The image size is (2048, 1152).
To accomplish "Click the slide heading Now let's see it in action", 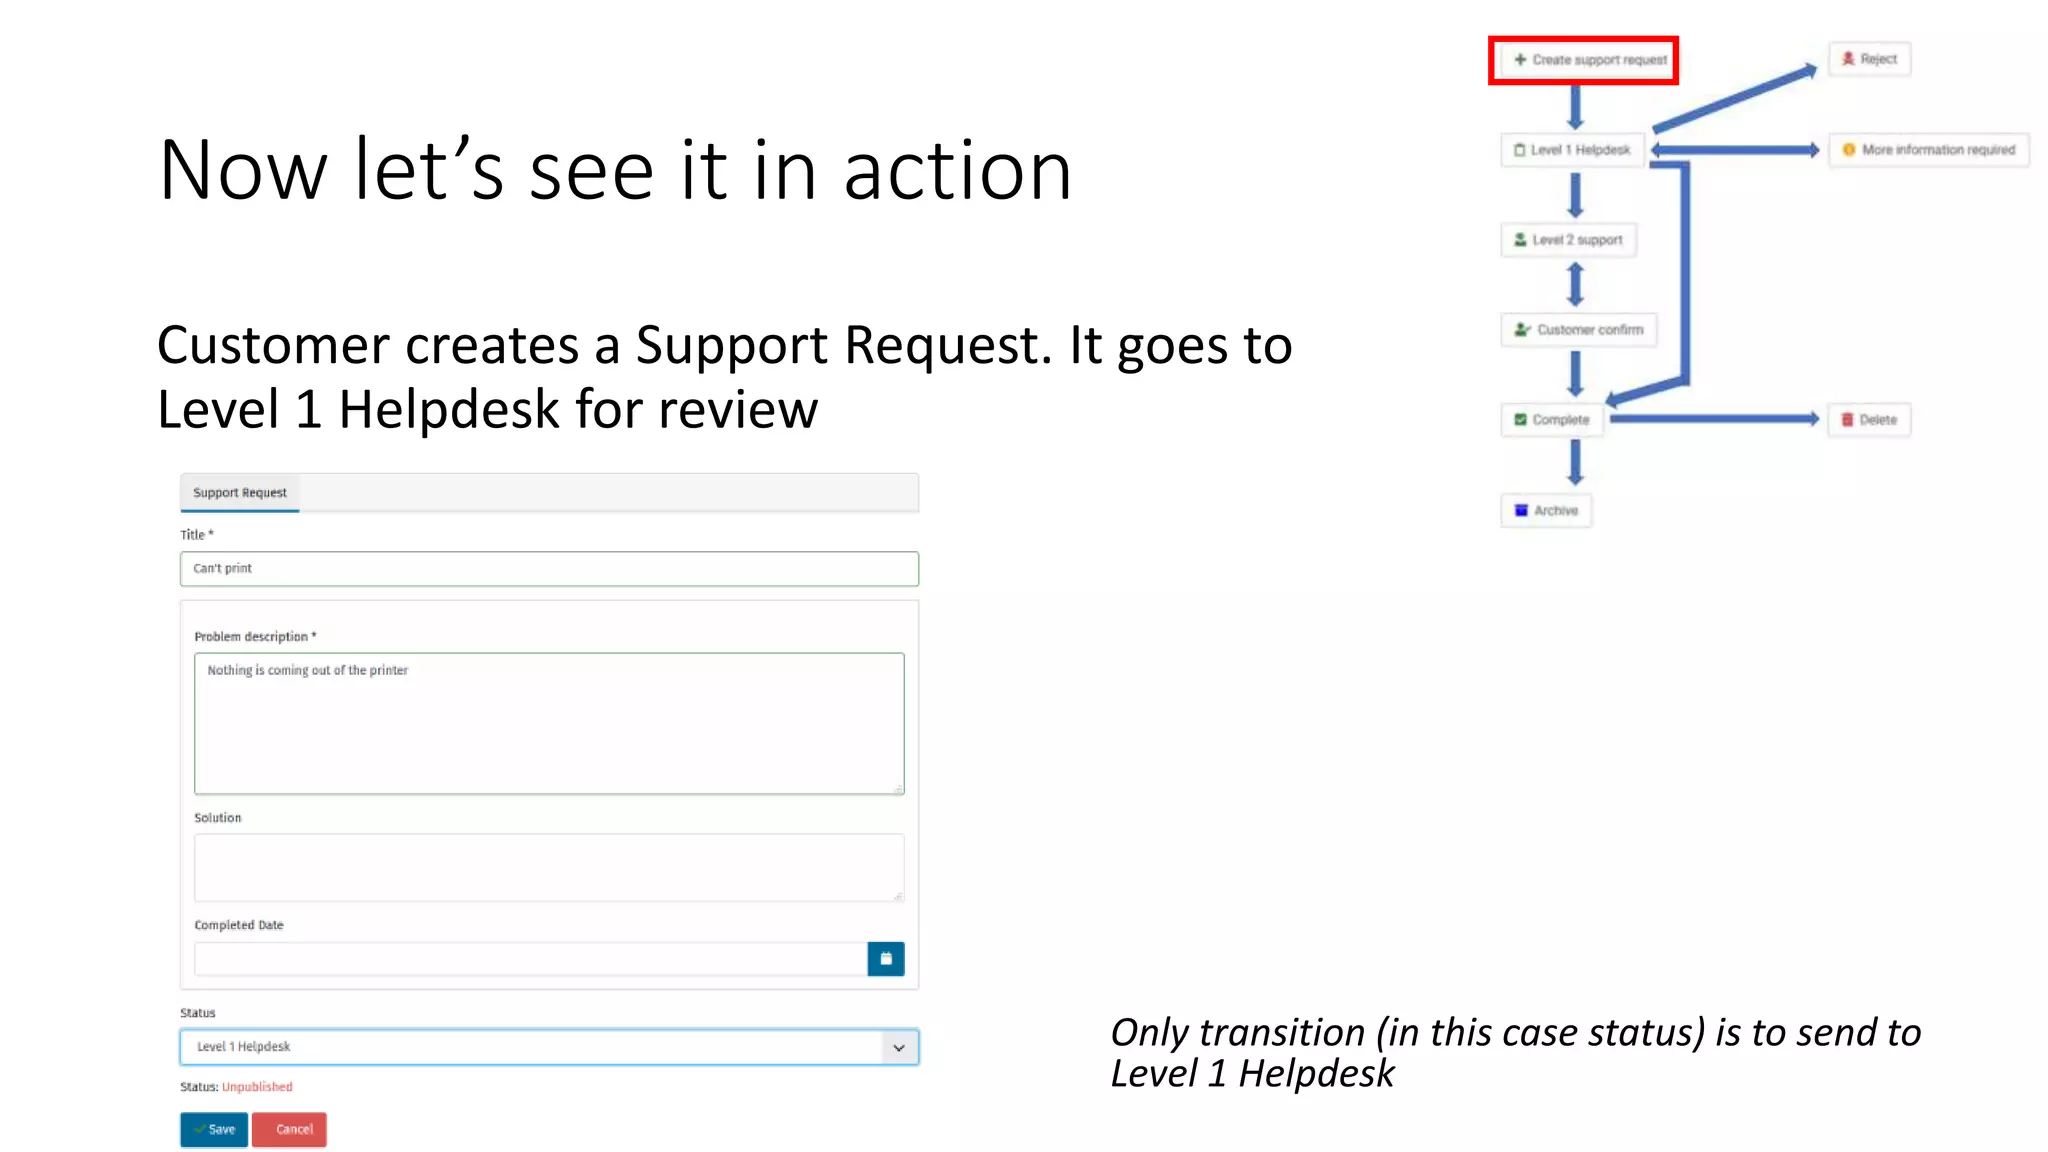I will [615, 170].
